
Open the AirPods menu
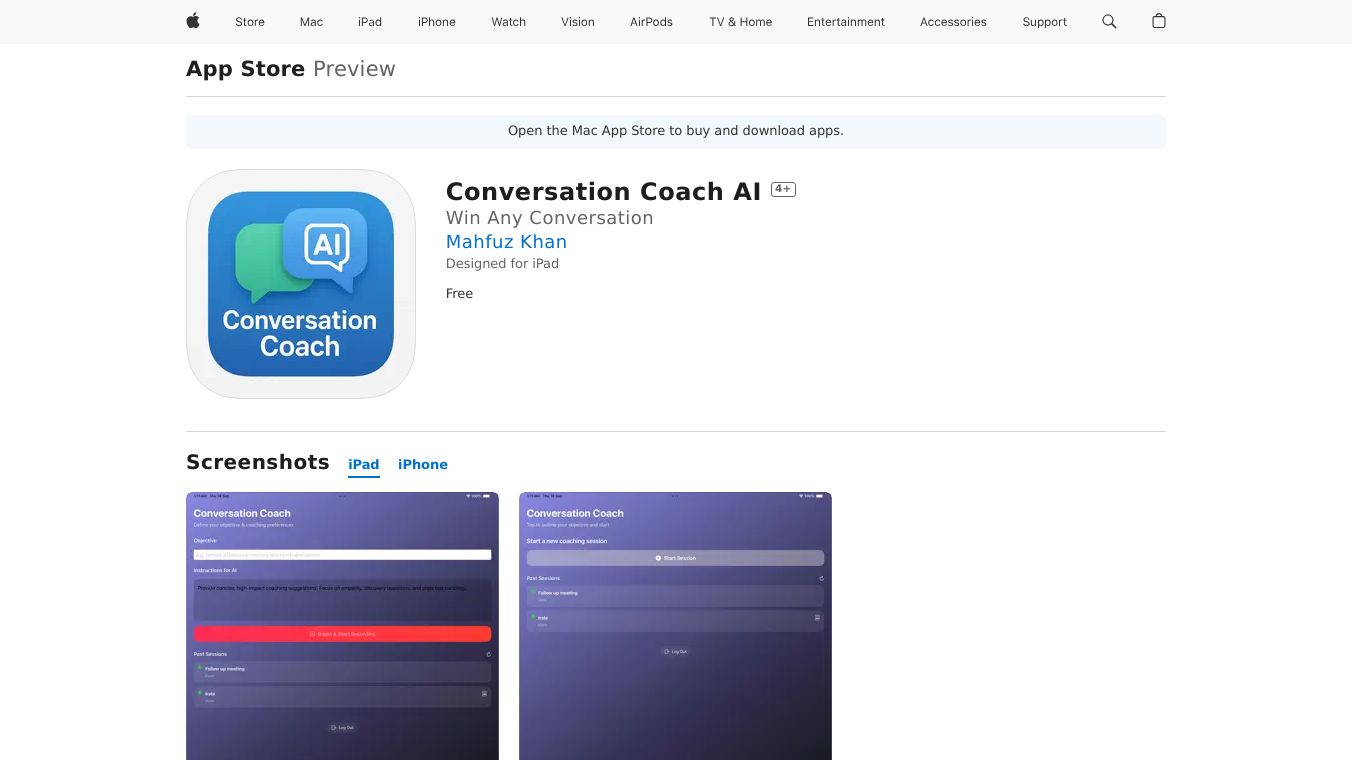[652, 22]
